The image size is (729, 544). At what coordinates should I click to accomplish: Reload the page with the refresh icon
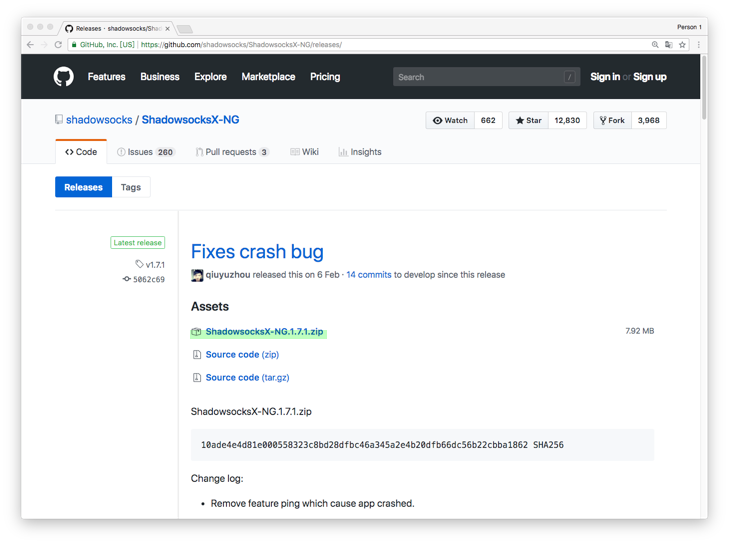point(58,45)
